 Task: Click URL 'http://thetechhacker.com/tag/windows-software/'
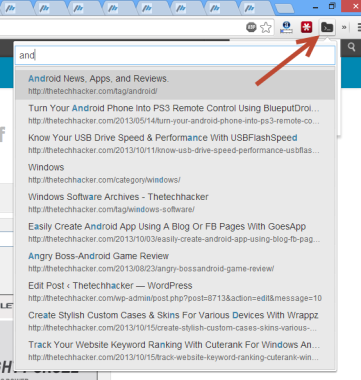point(111,209)
